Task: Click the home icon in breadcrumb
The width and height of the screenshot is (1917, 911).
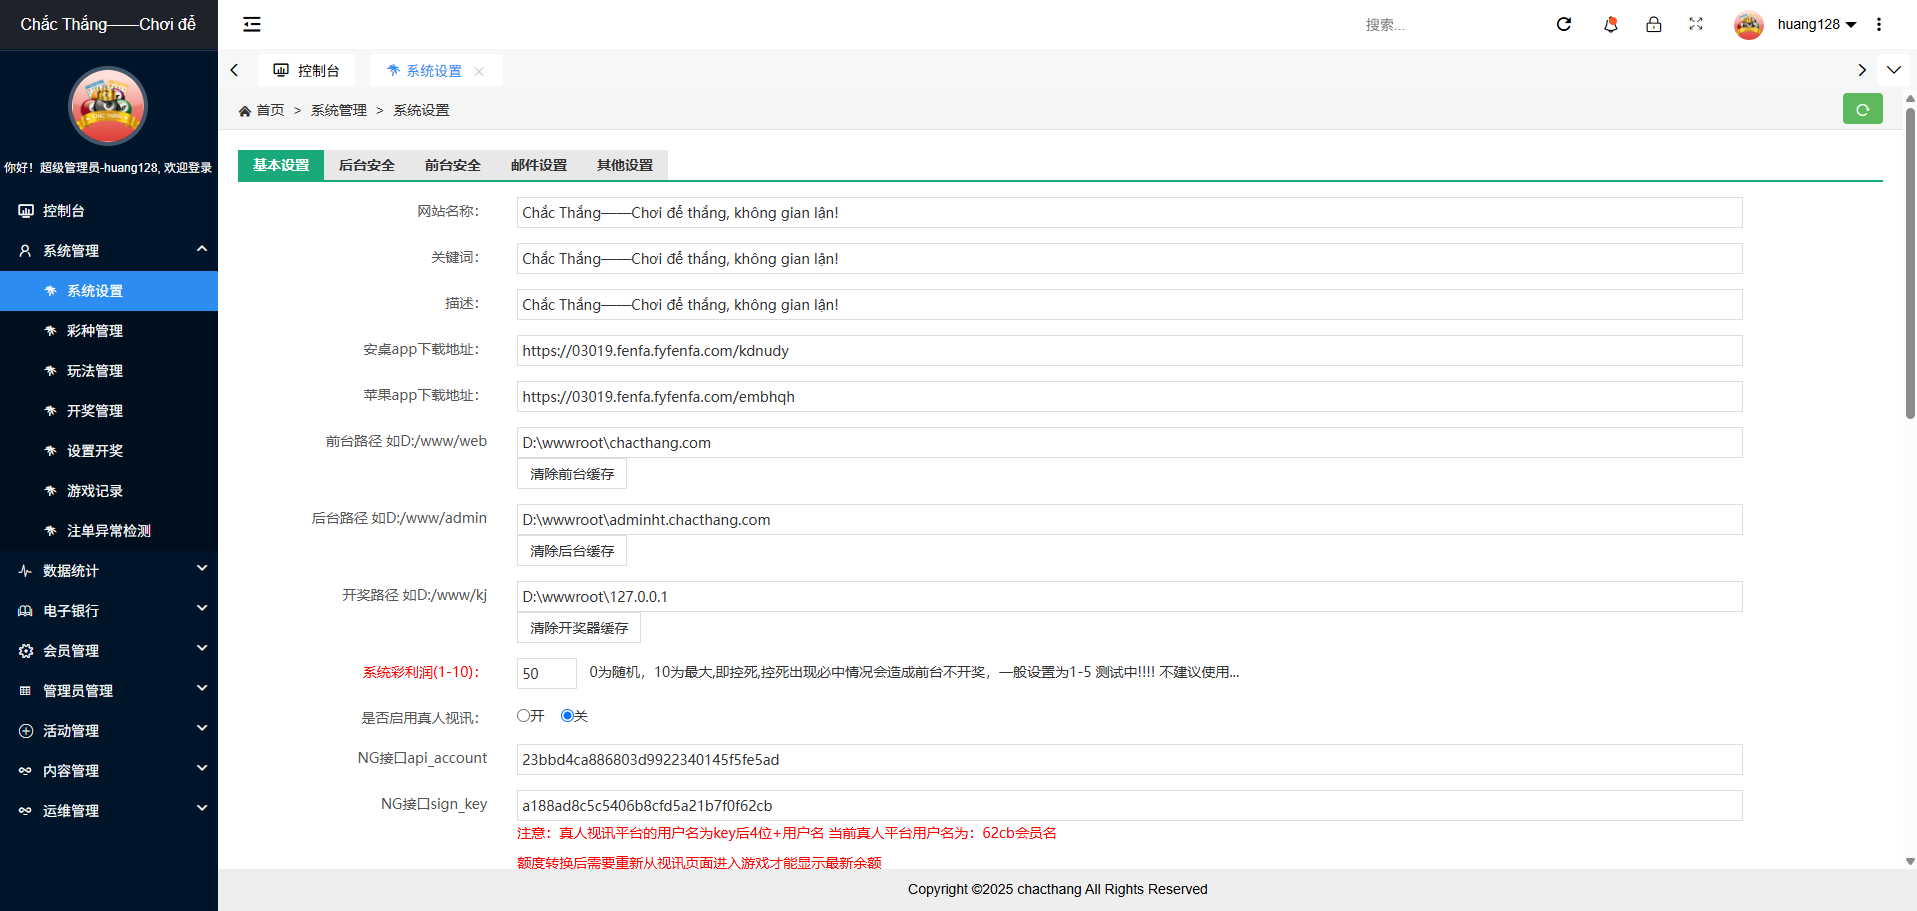Action: (245, 111)
